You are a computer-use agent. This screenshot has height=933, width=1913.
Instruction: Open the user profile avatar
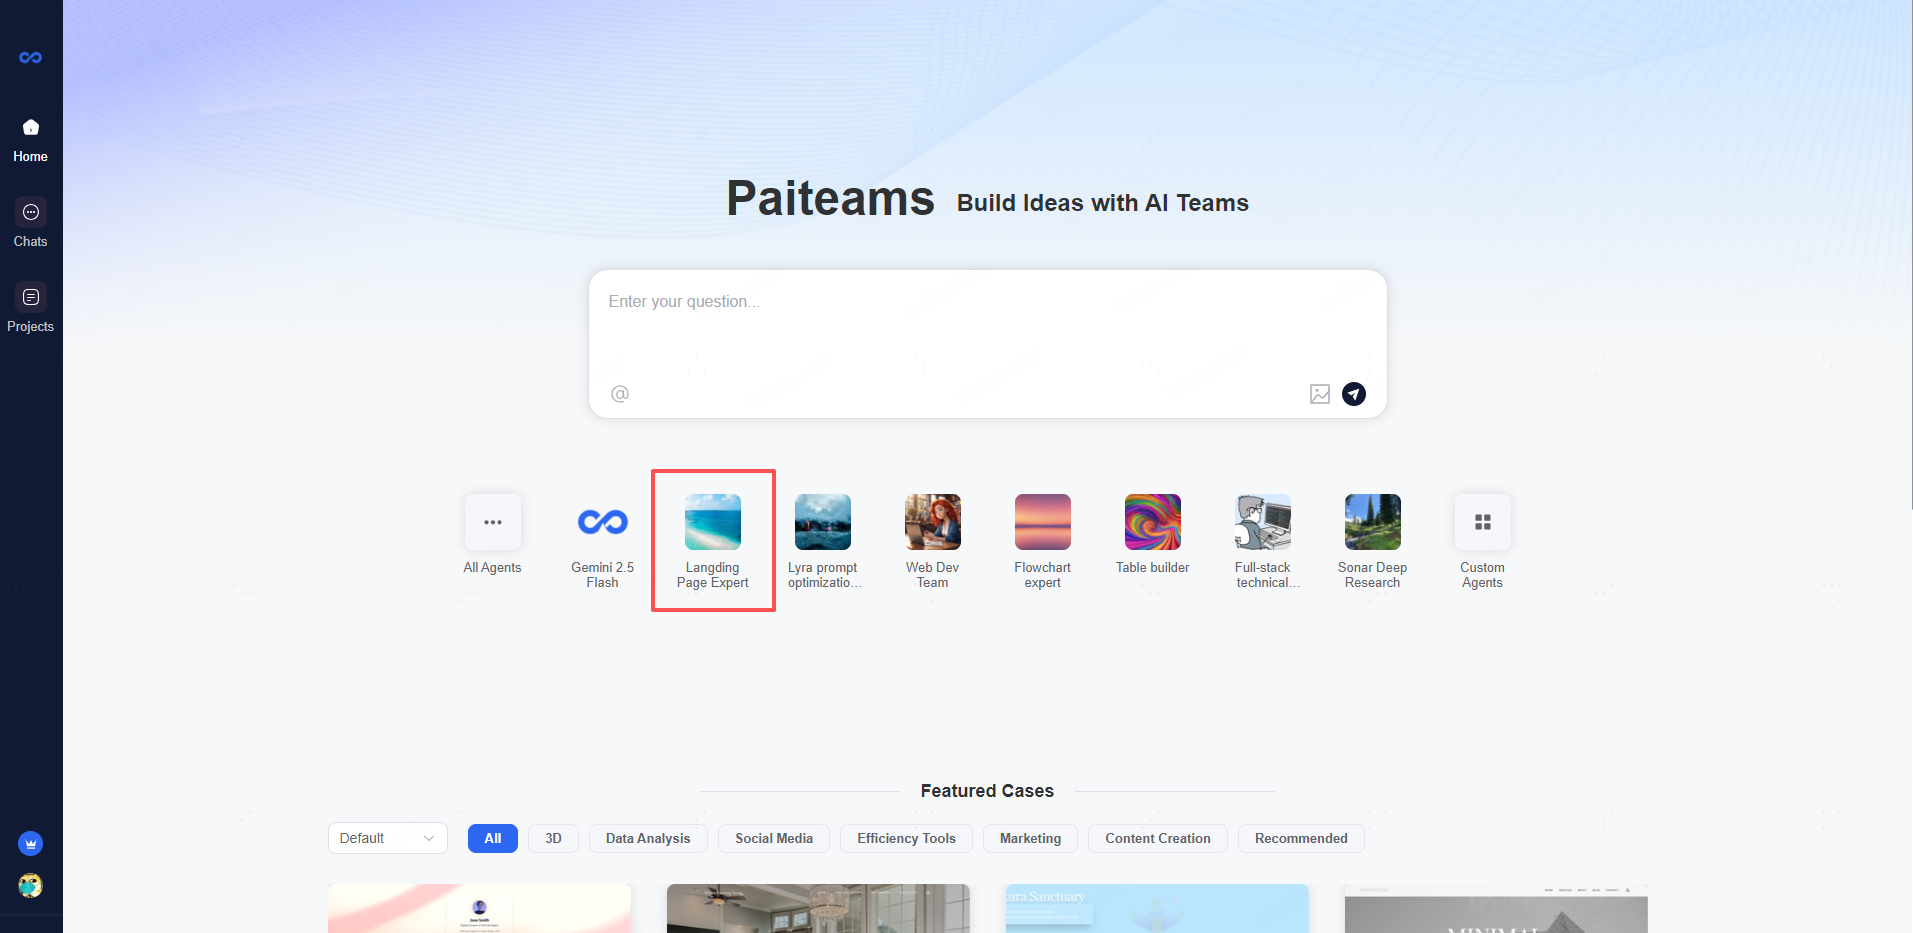pos(31,886)
